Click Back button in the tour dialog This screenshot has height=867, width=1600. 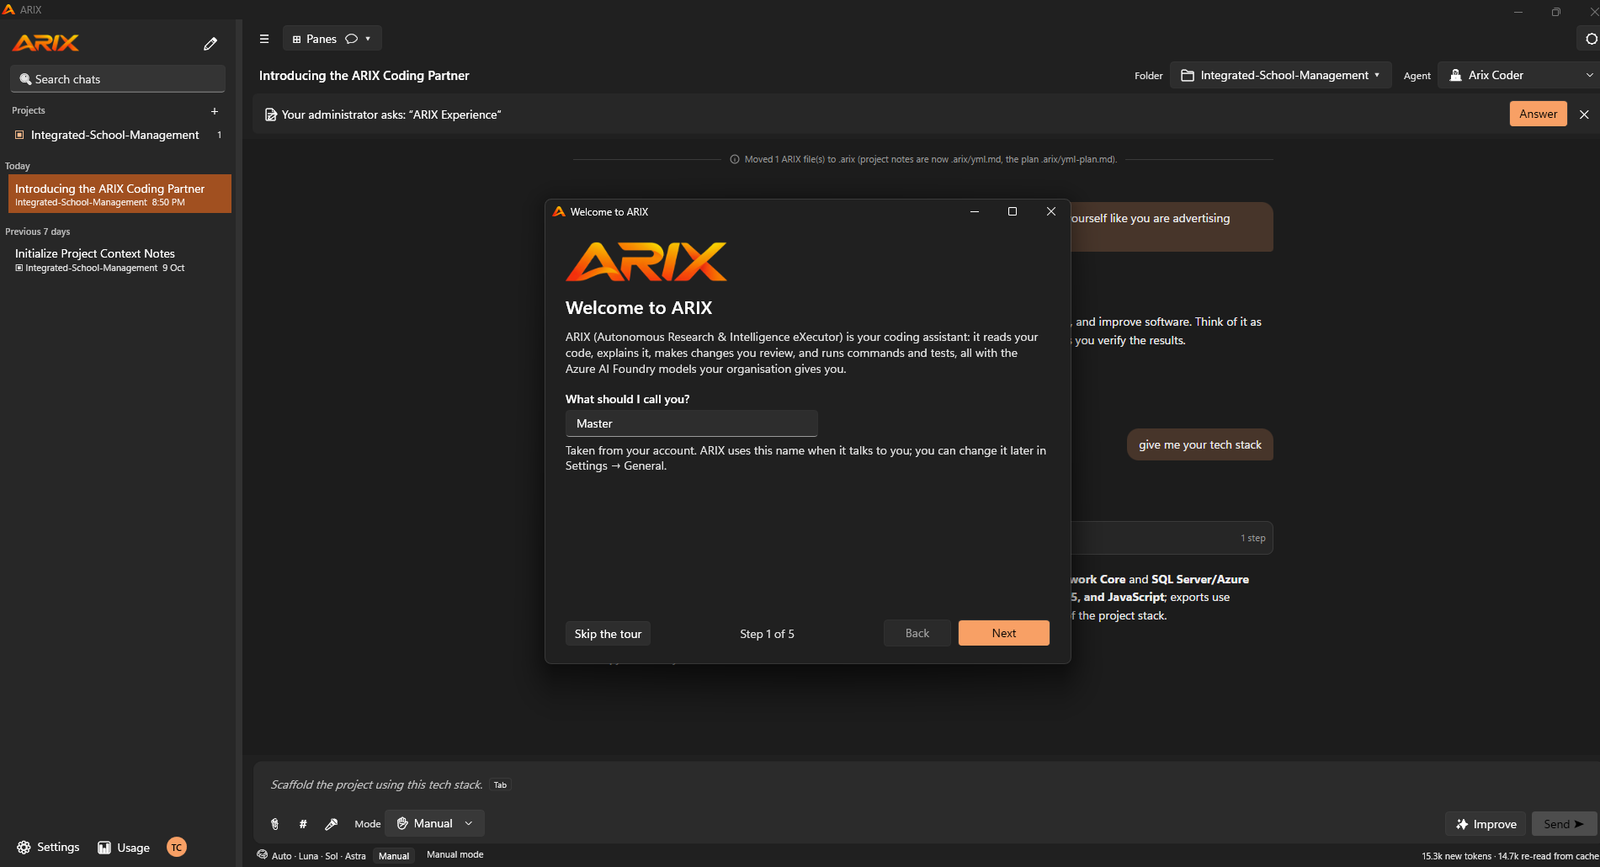click(917, 633)
